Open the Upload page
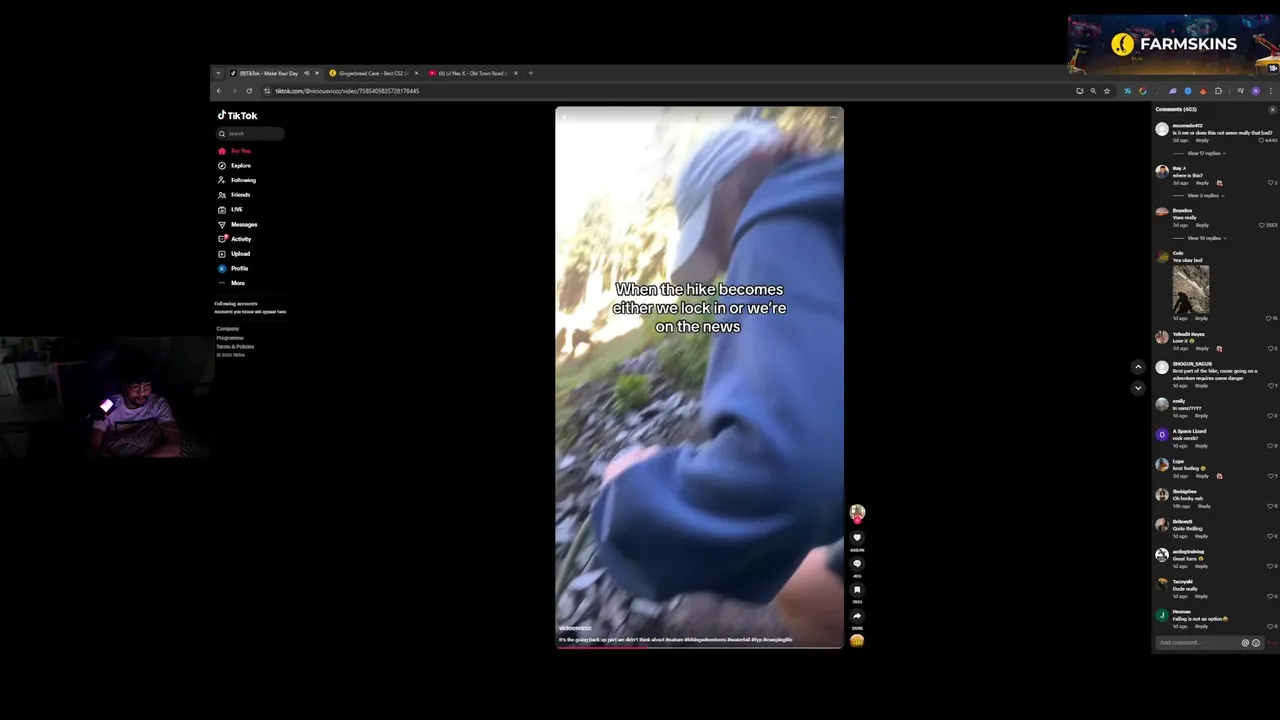The image size is (1280, 720). point(235,254)
